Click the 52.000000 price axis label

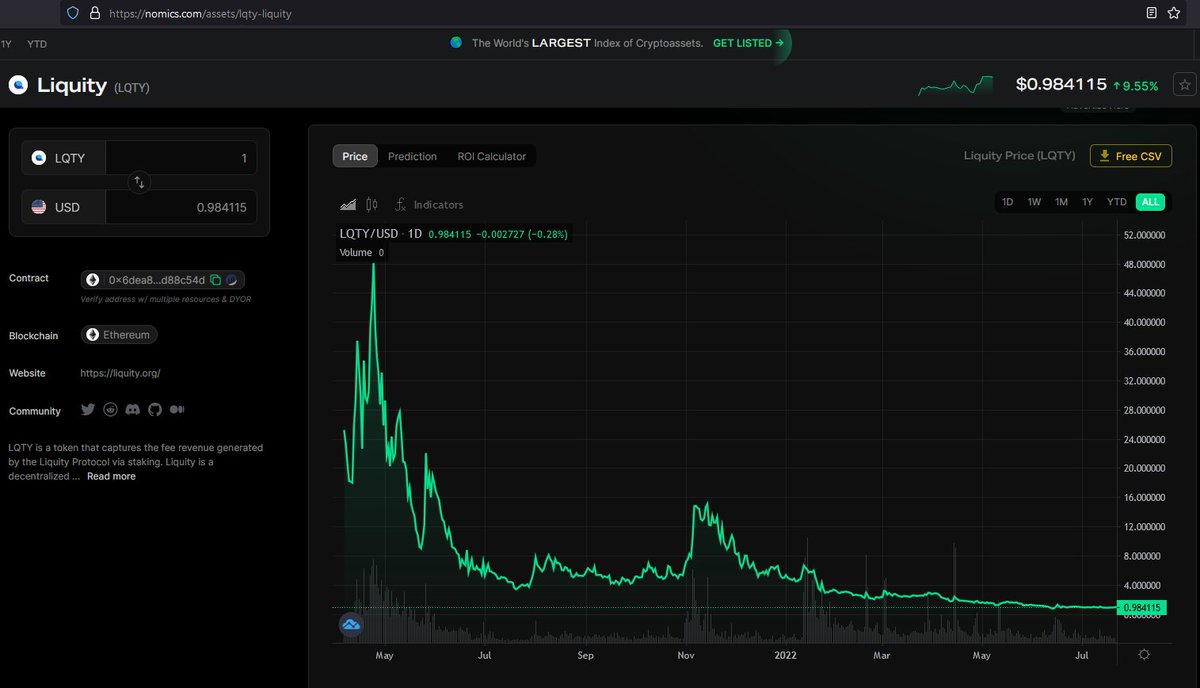tap(1144, 235)
